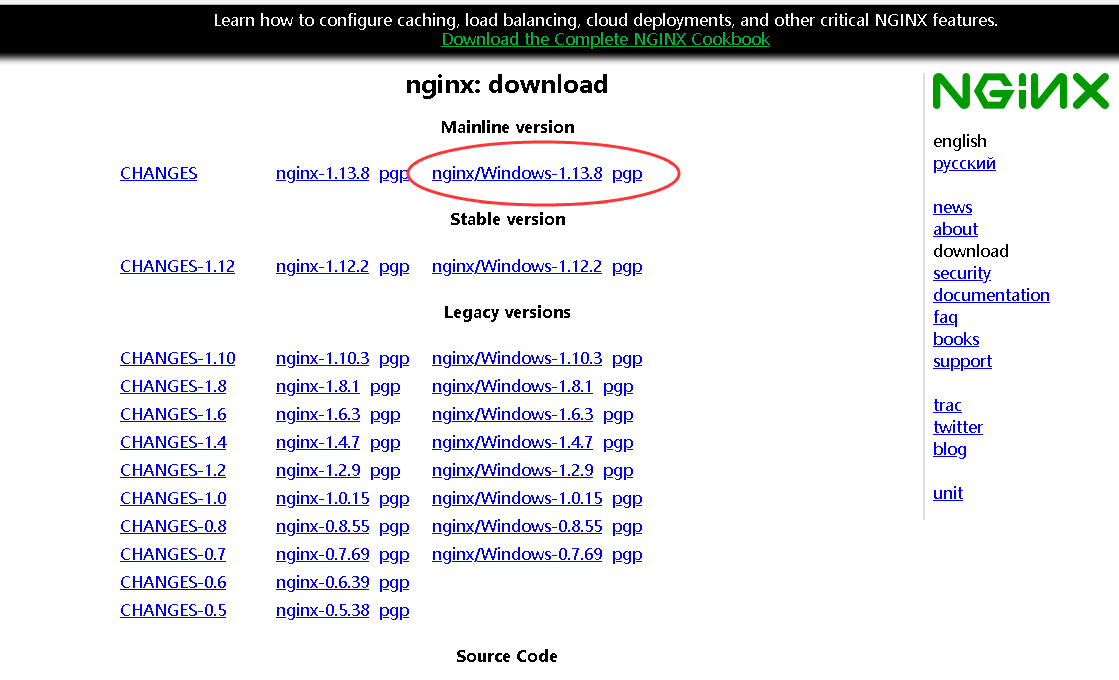Download nginx-0.6.39

click(x=323, y=582)
